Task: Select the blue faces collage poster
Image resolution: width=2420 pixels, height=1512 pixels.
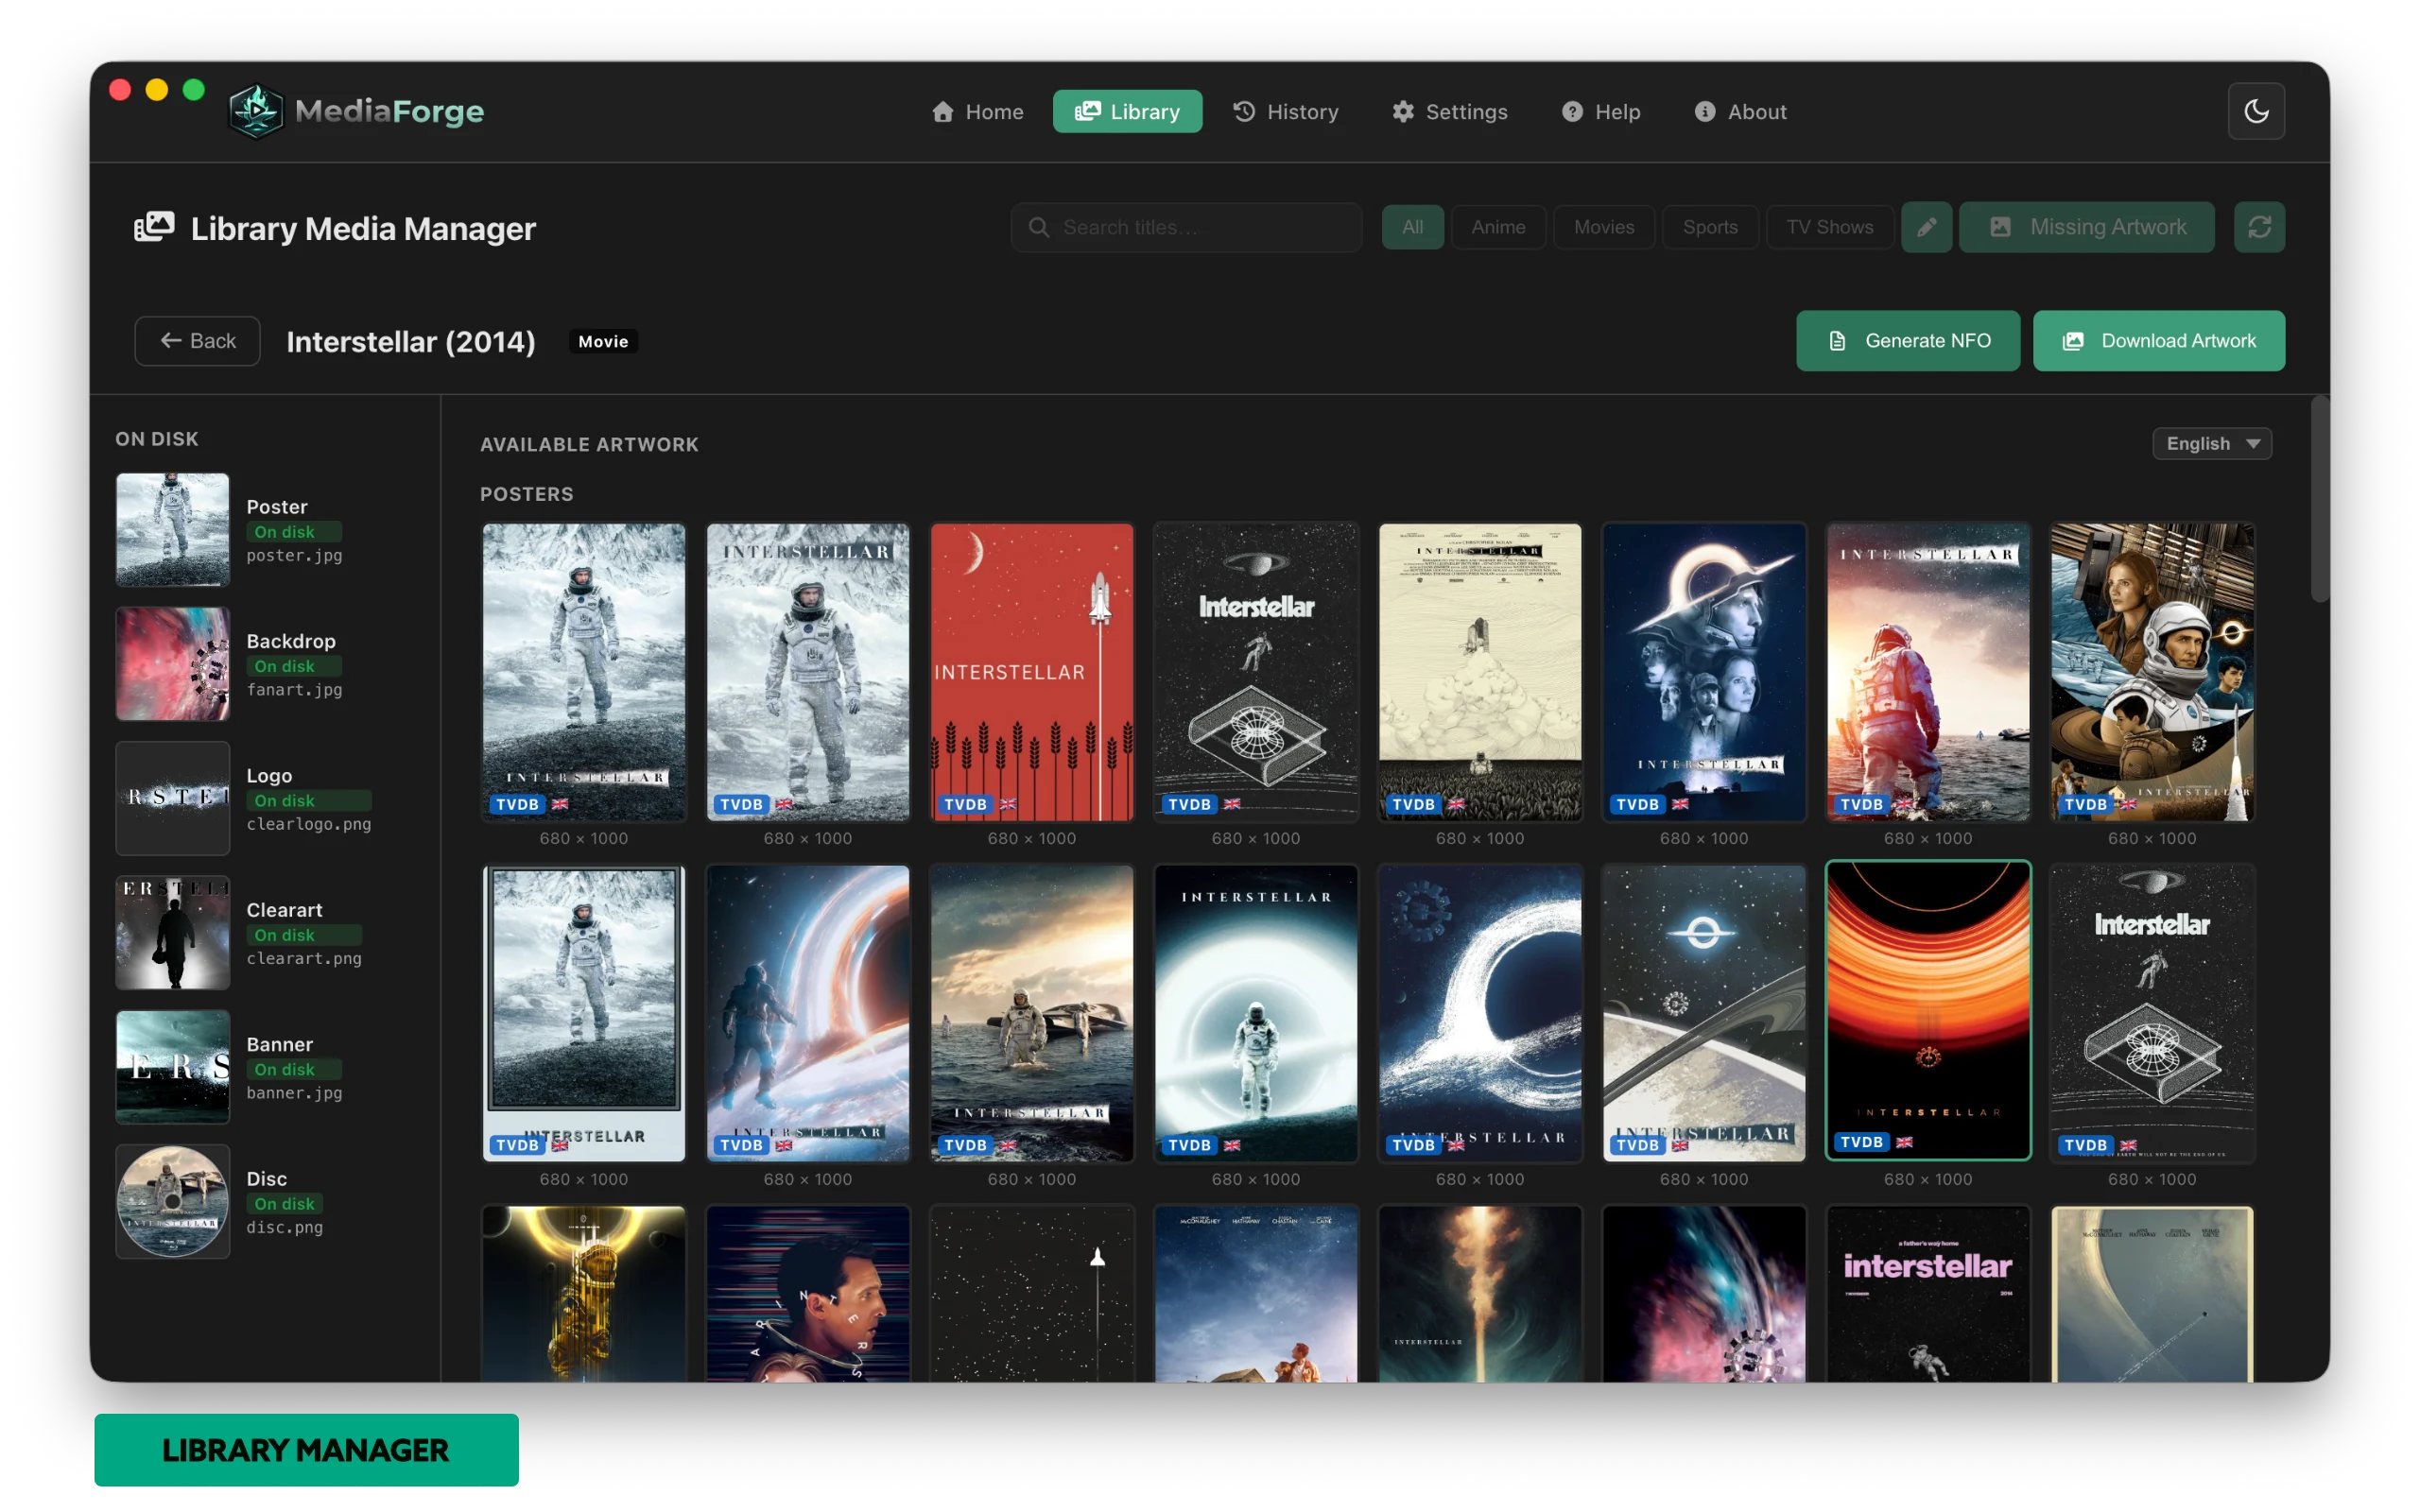Action: coord(1704,672)
